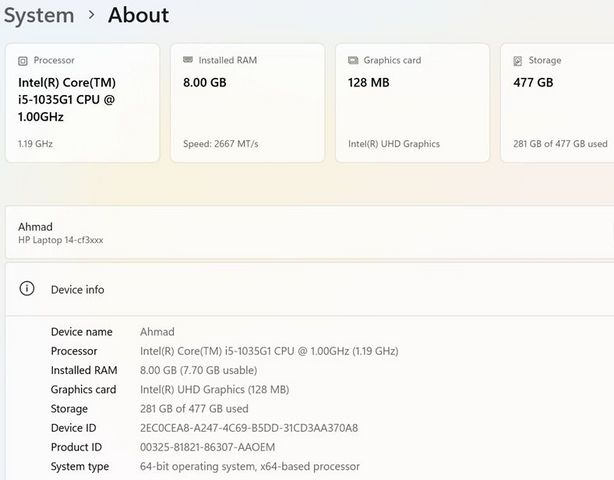Click the Device name label
This screenshot has height=480, width=614.
coord(81,332)
